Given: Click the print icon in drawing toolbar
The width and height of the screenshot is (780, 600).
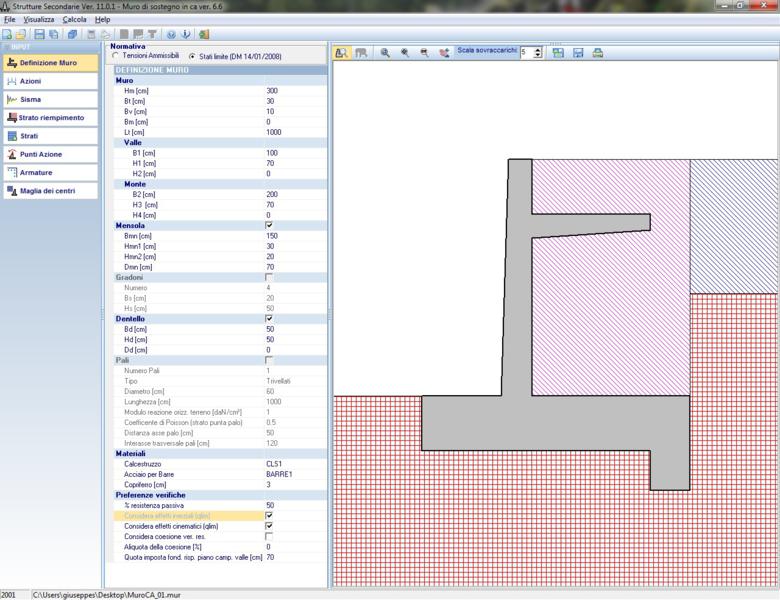Looking at the screenshot, I should tap(597, 52).
